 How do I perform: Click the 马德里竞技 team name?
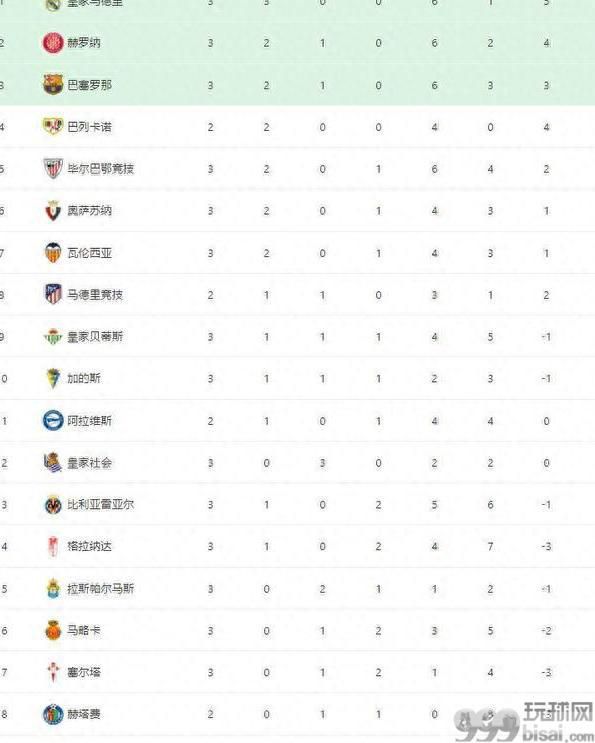(x=95, y=295)
